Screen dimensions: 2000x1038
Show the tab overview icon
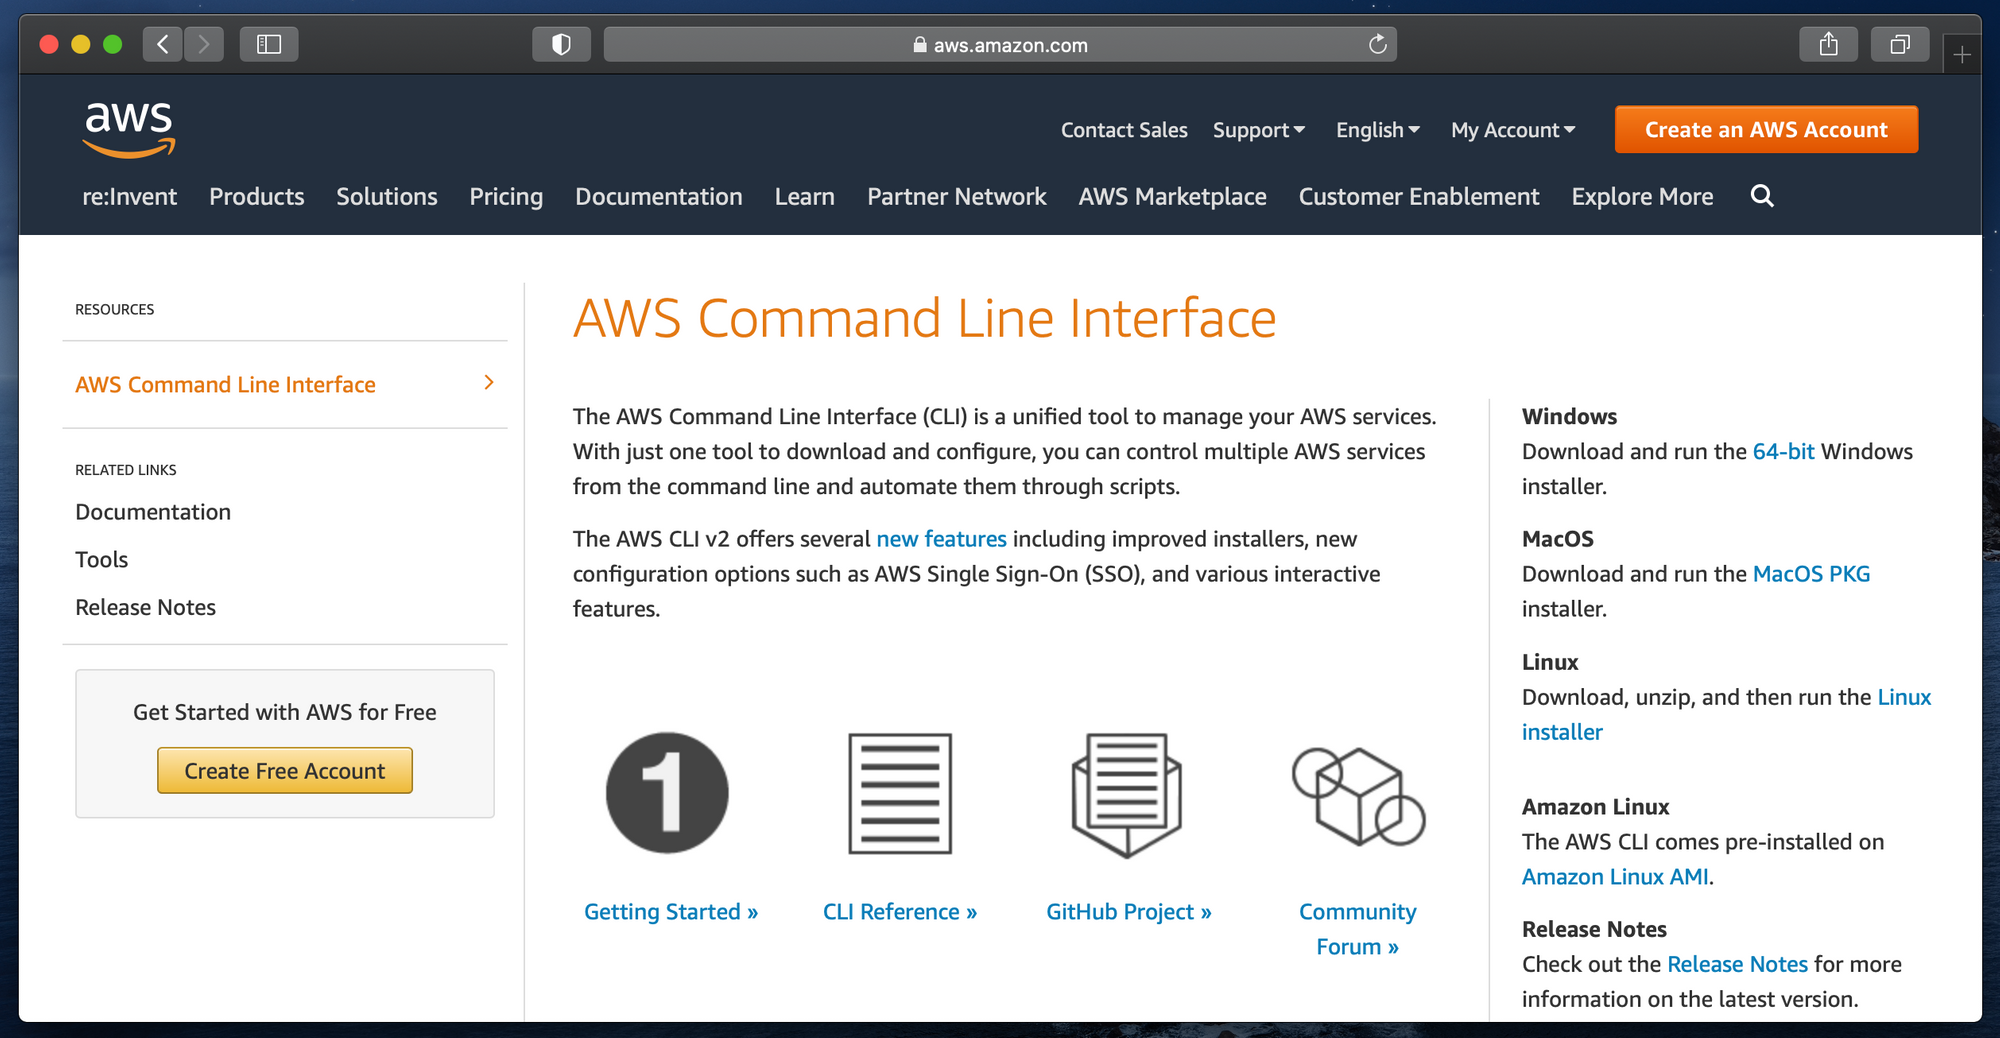(1900, 44)
